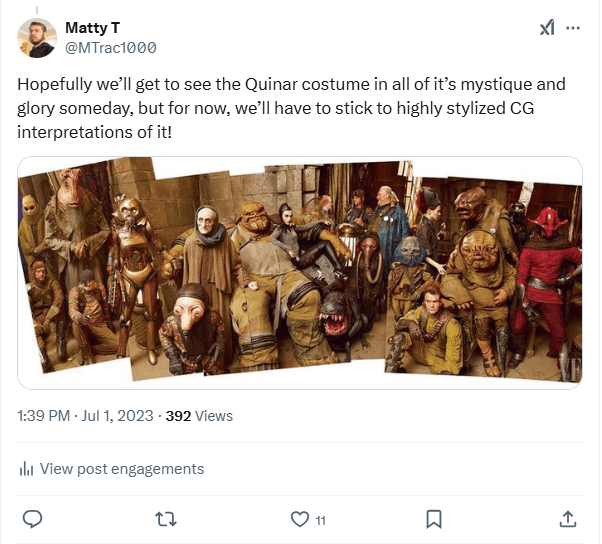The image size is (602, 544).
Task: Bookmark this post
Action: click(434, 519)
